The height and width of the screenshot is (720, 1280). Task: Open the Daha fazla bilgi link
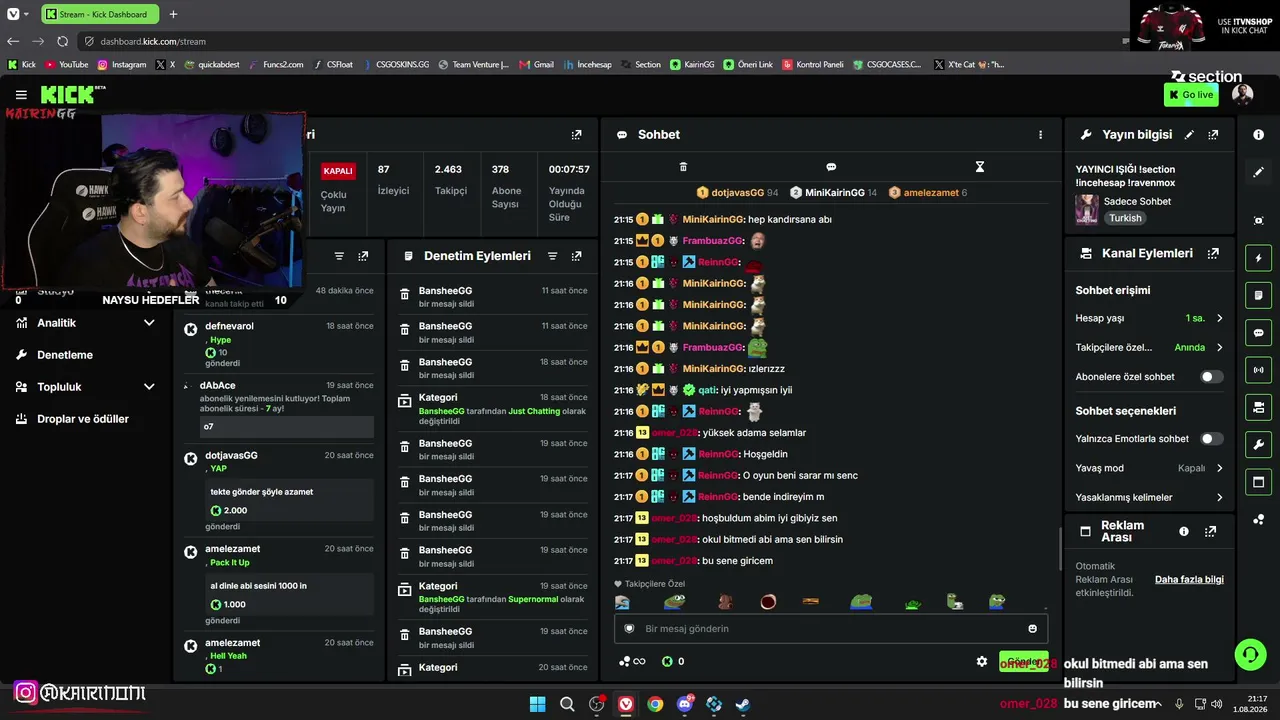(1189, 579)
